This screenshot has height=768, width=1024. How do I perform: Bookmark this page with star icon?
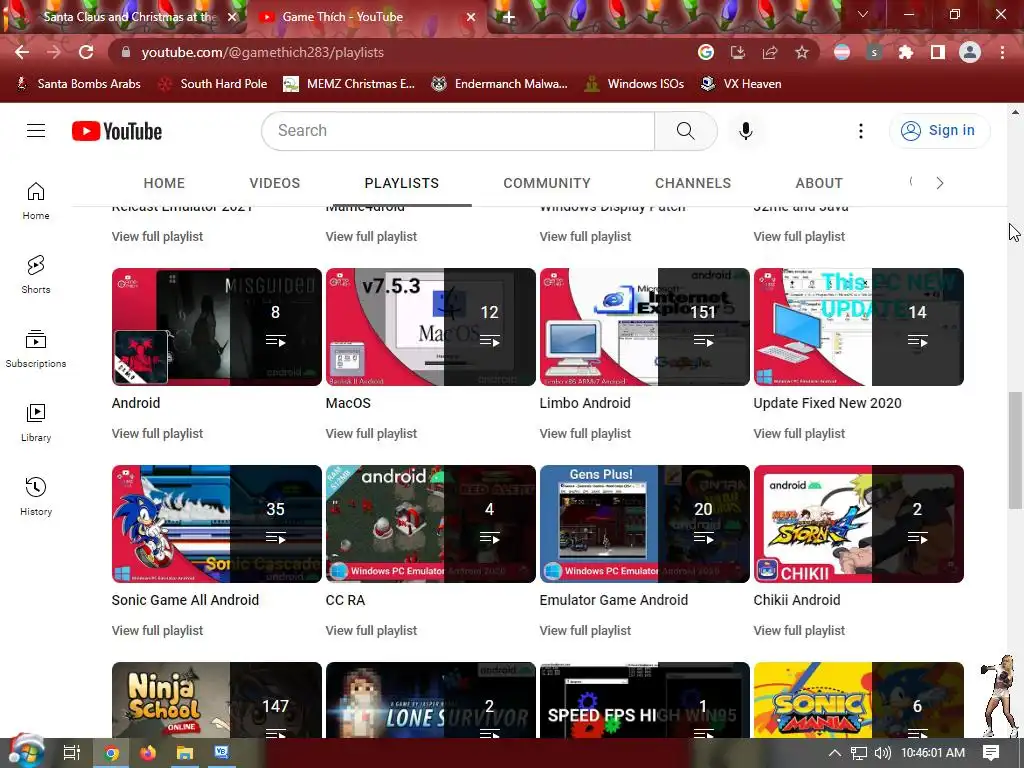click(802, 53)
